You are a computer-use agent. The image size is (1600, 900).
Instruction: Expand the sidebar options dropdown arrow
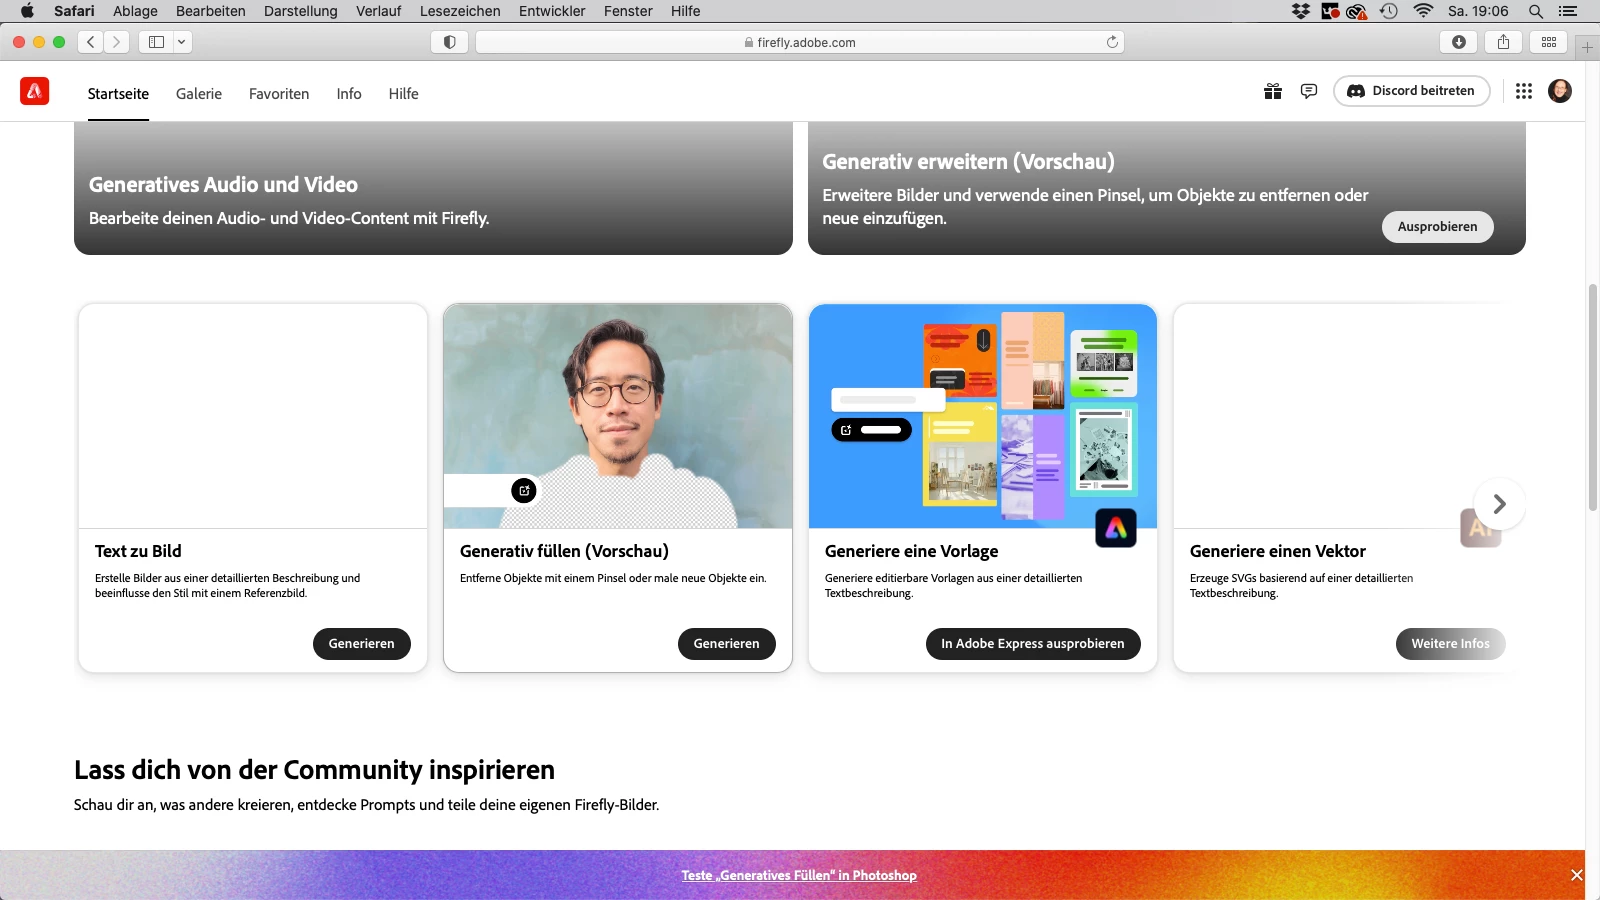point(182,42)
